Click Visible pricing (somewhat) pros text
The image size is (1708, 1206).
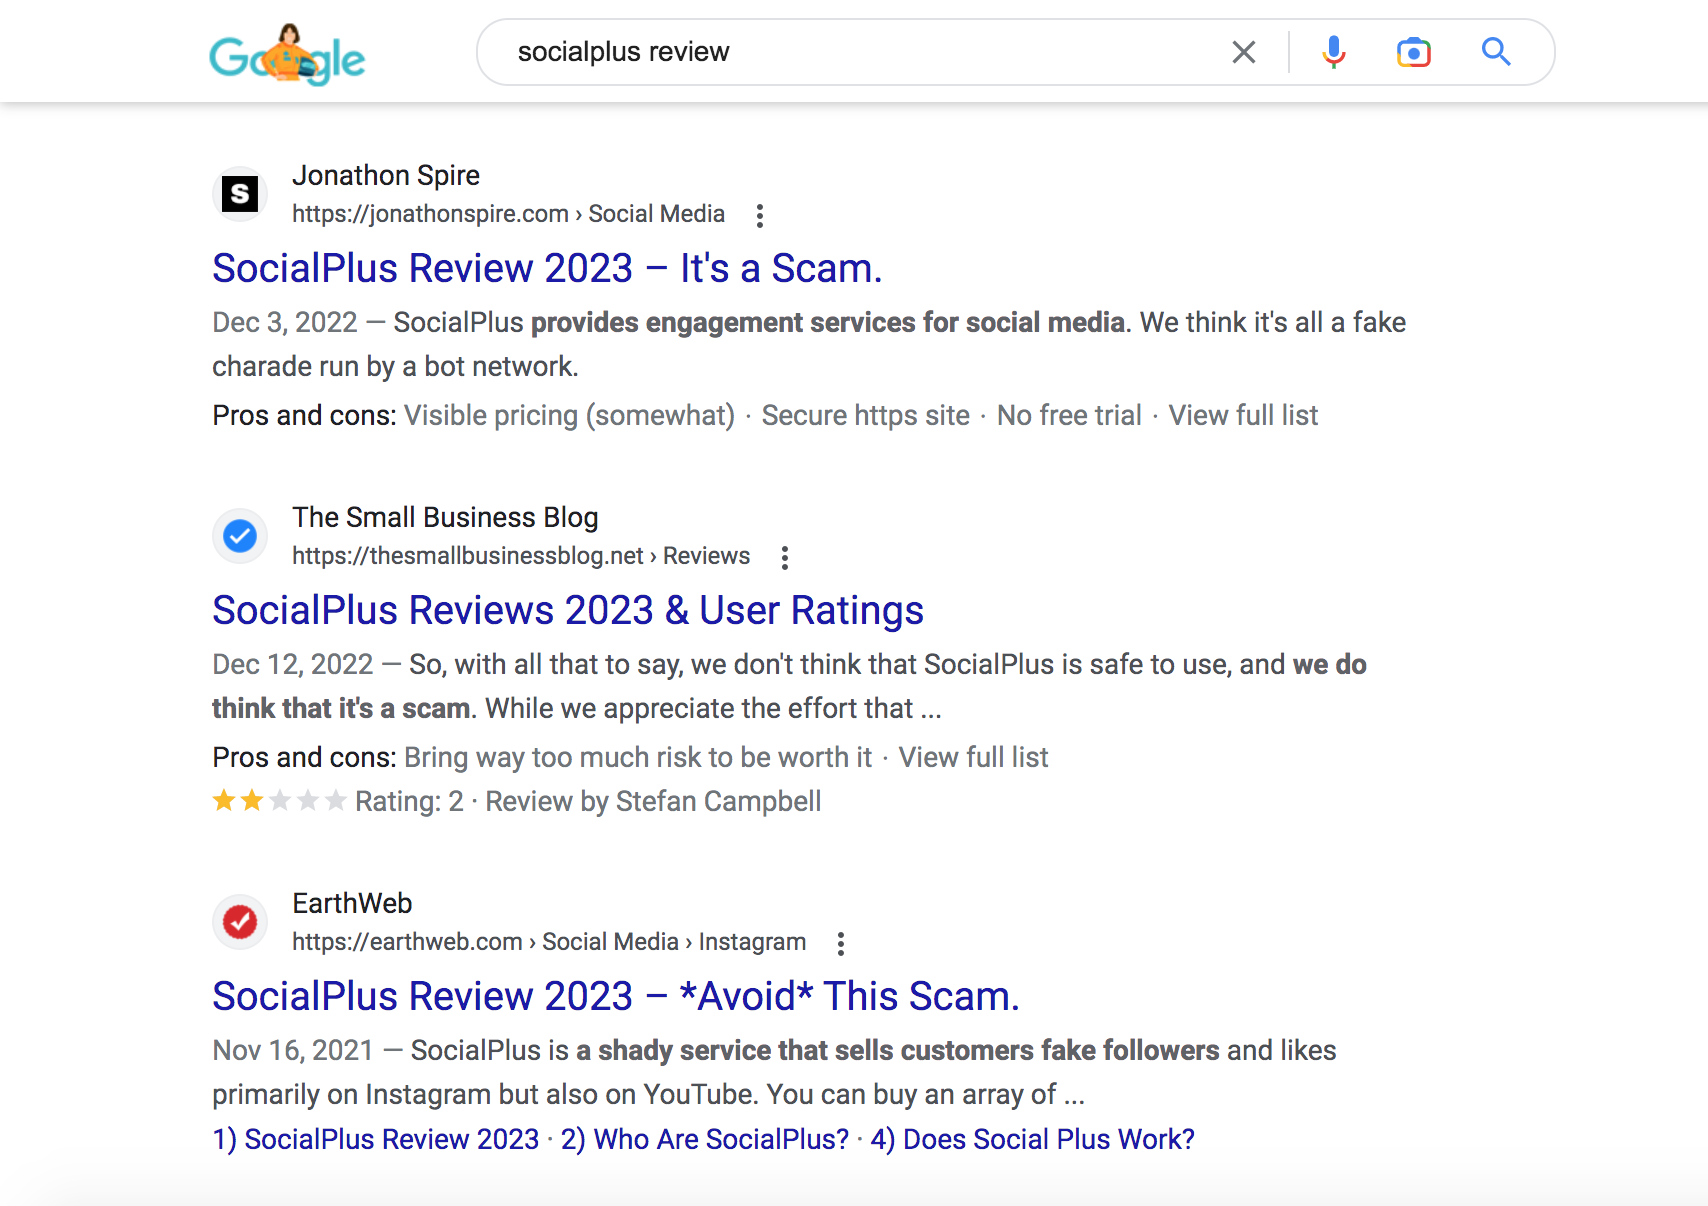[x=569, y=415]
